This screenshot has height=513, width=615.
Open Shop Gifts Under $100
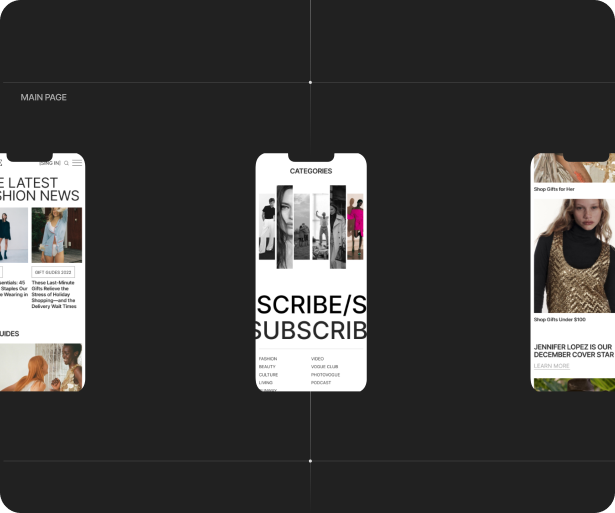click(559, 320)
